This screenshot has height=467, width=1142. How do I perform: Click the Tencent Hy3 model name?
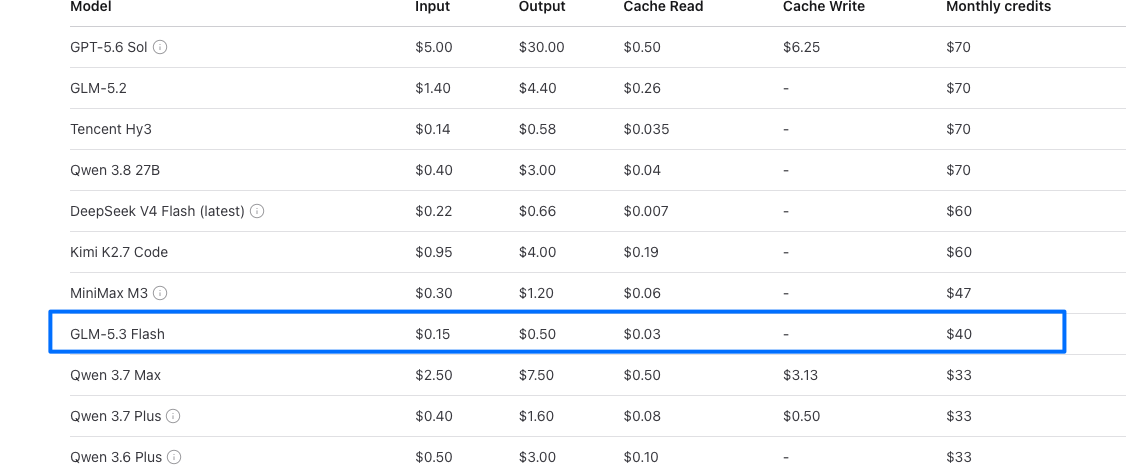pos(111,129)
